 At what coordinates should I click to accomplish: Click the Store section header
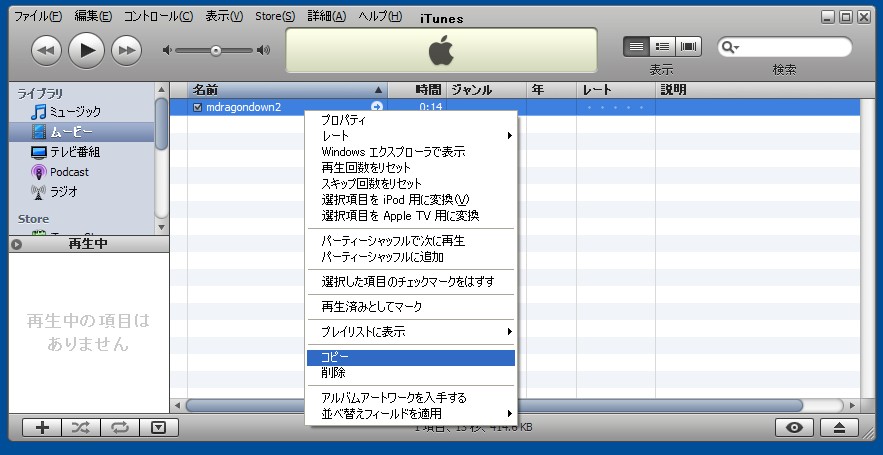tap(33, 218)
